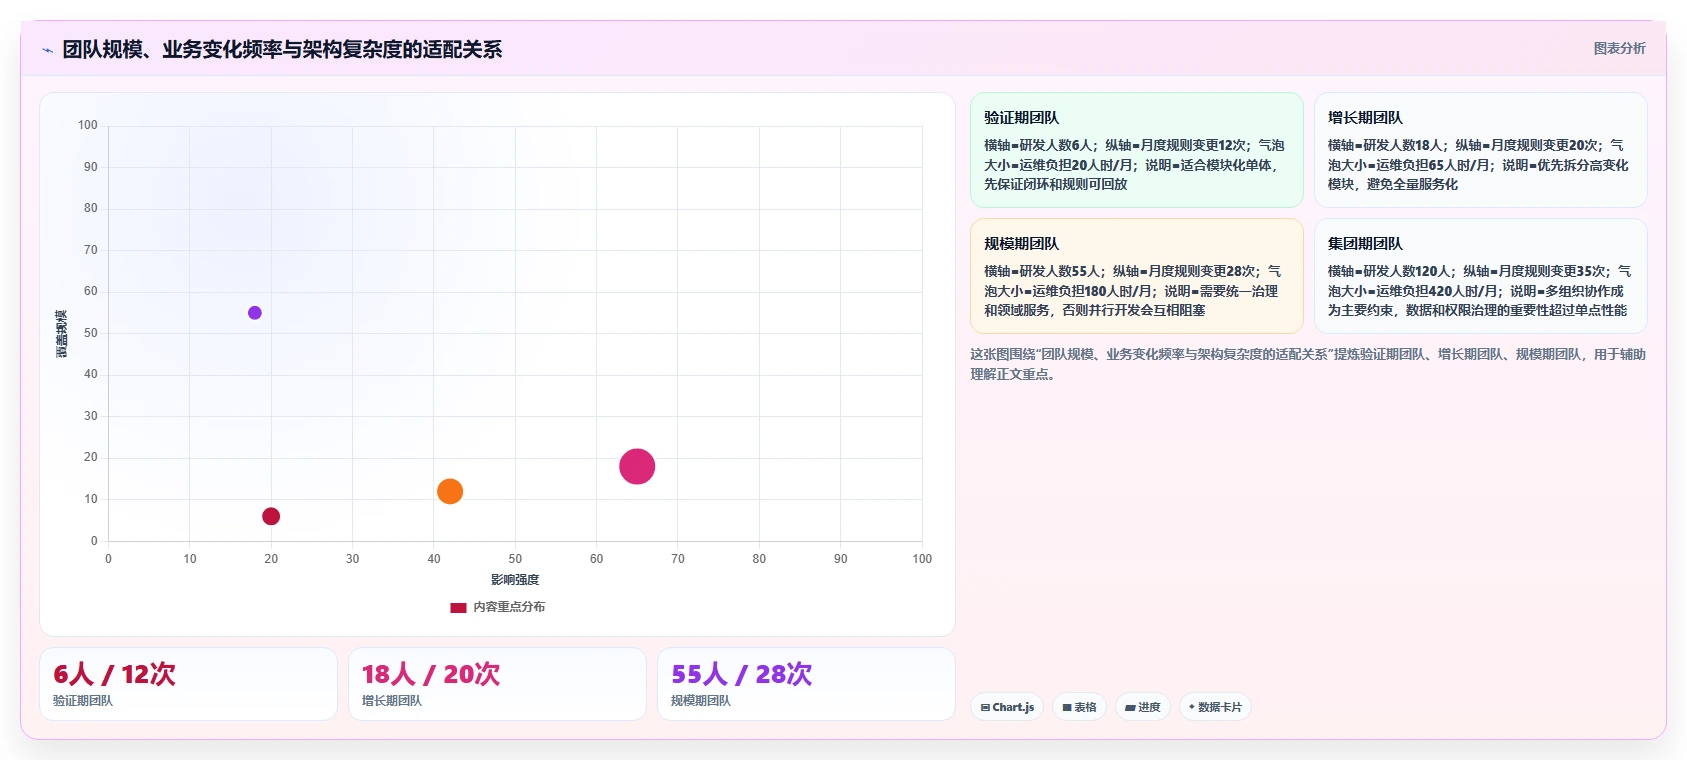Click the 覆盖规模 y-axis title
The height and width of the screenshot is (760, 1687).
(61, 334)
